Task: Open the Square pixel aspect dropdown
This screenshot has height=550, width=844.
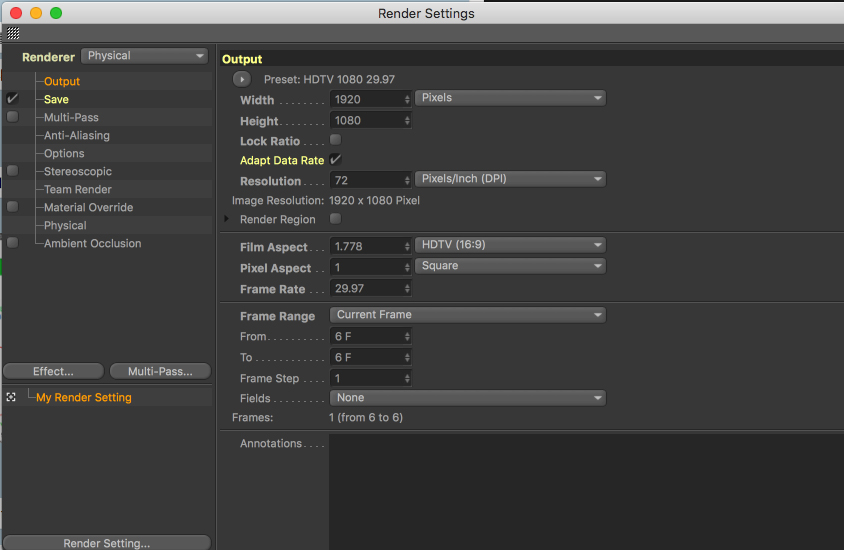Action: [x=510, y=266]
